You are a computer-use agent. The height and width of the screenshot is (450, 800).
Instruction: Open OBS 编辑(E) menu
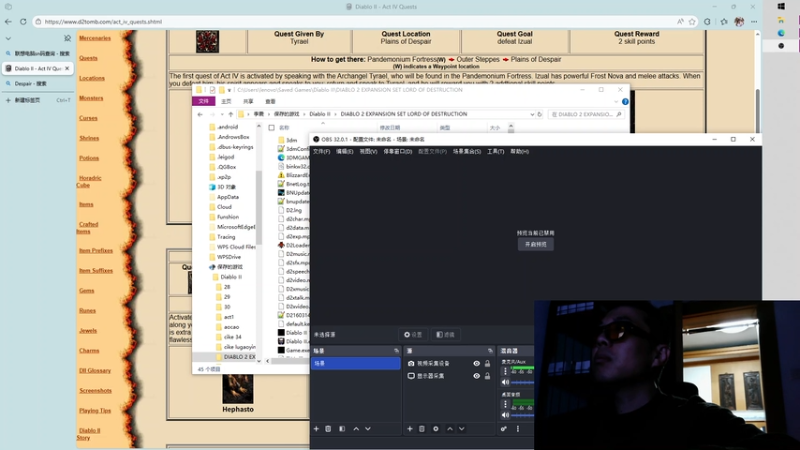(x=344, y=152)
